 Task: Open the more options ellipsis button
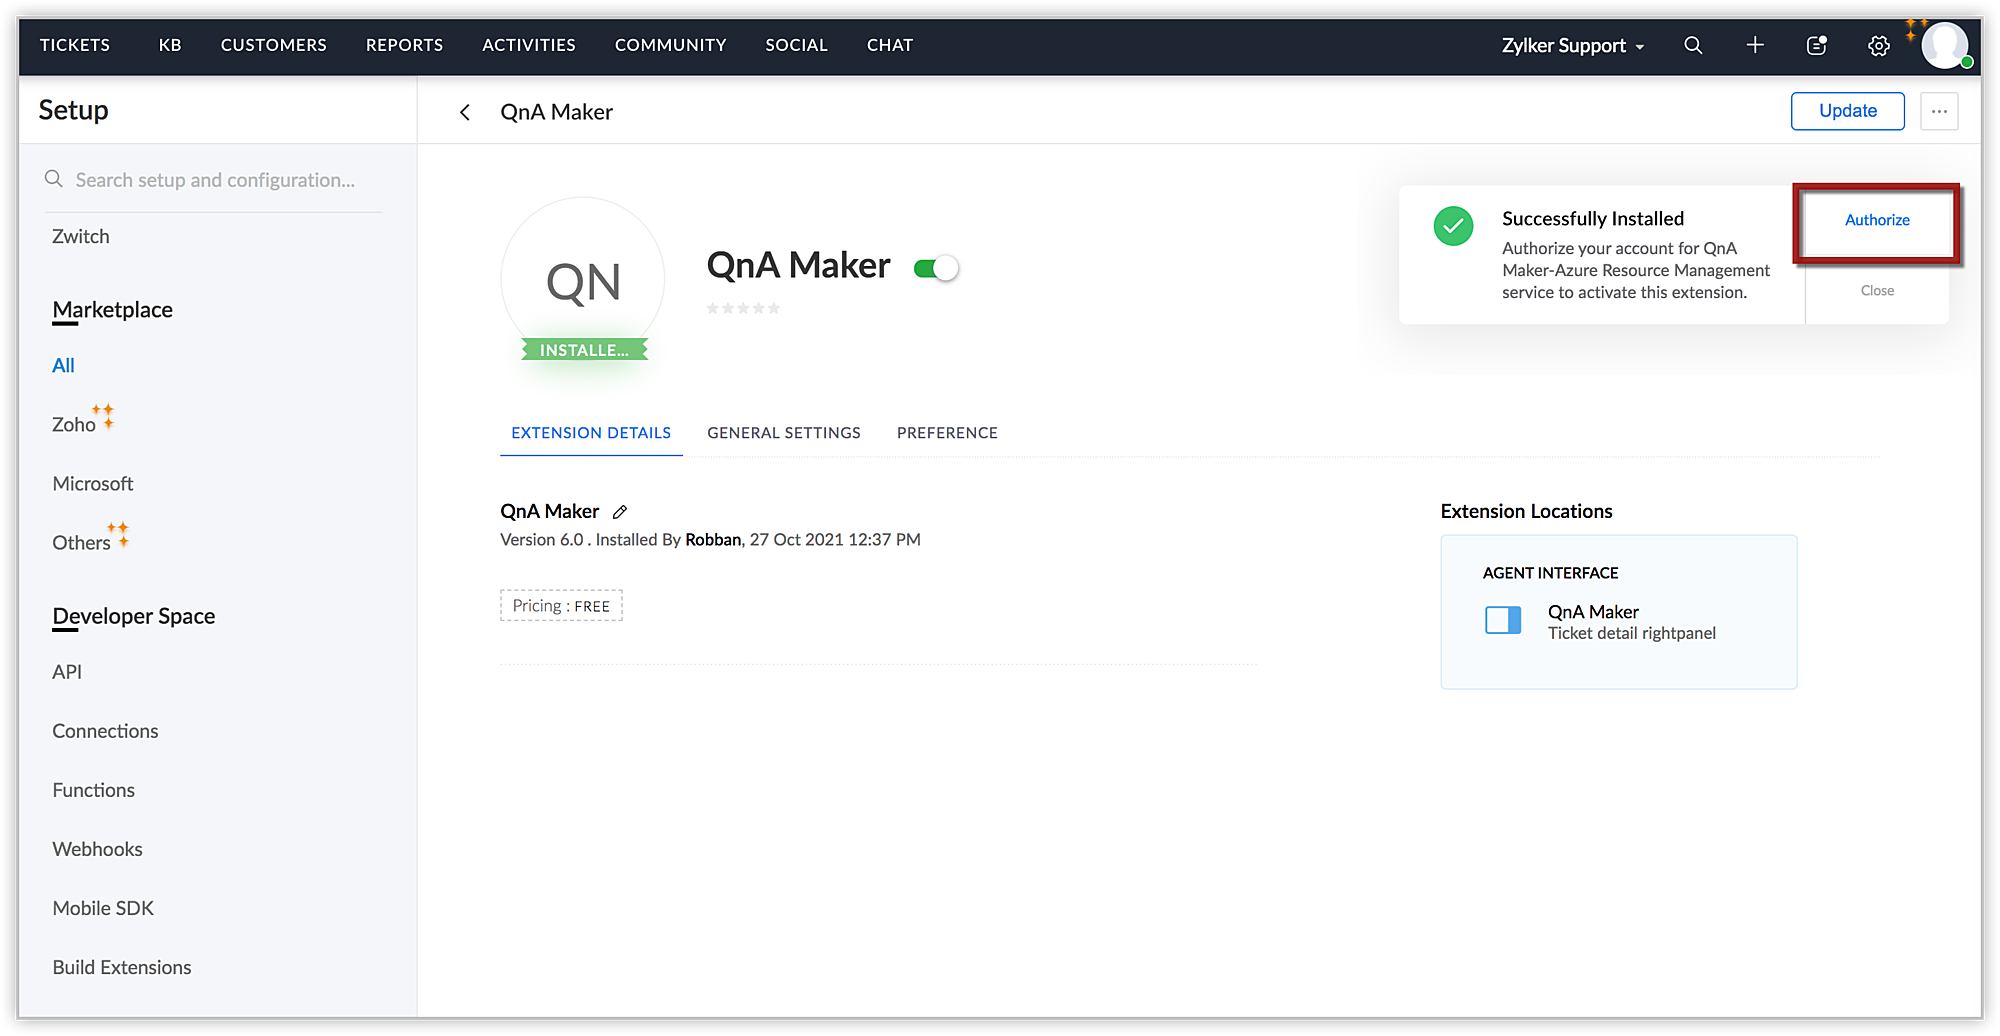[1939, 111]
